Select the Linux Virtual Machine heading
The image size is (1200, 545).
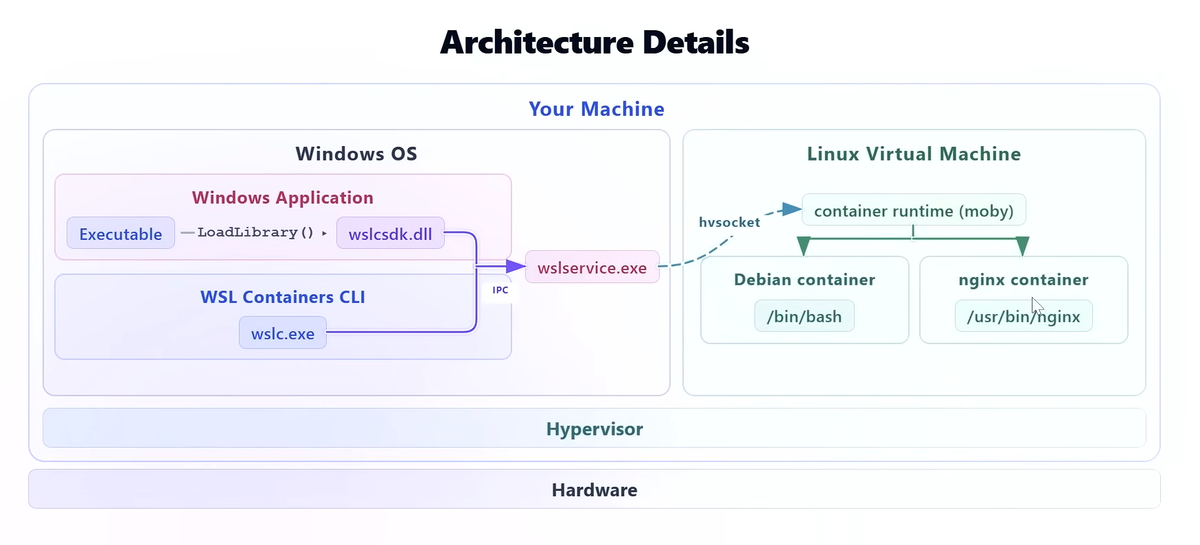(914, 154)
